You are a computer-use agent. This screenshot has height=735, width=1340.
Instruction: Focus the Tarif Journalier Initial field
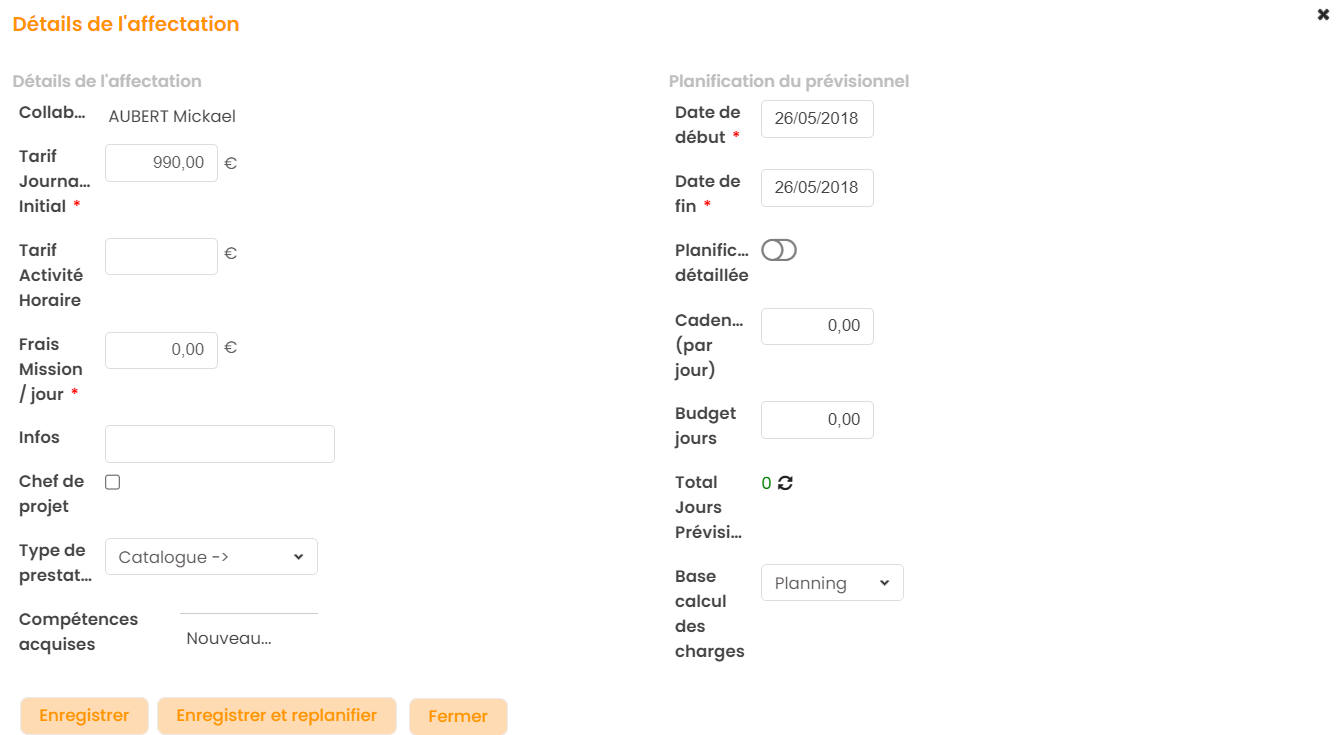(x=161, y=163)
